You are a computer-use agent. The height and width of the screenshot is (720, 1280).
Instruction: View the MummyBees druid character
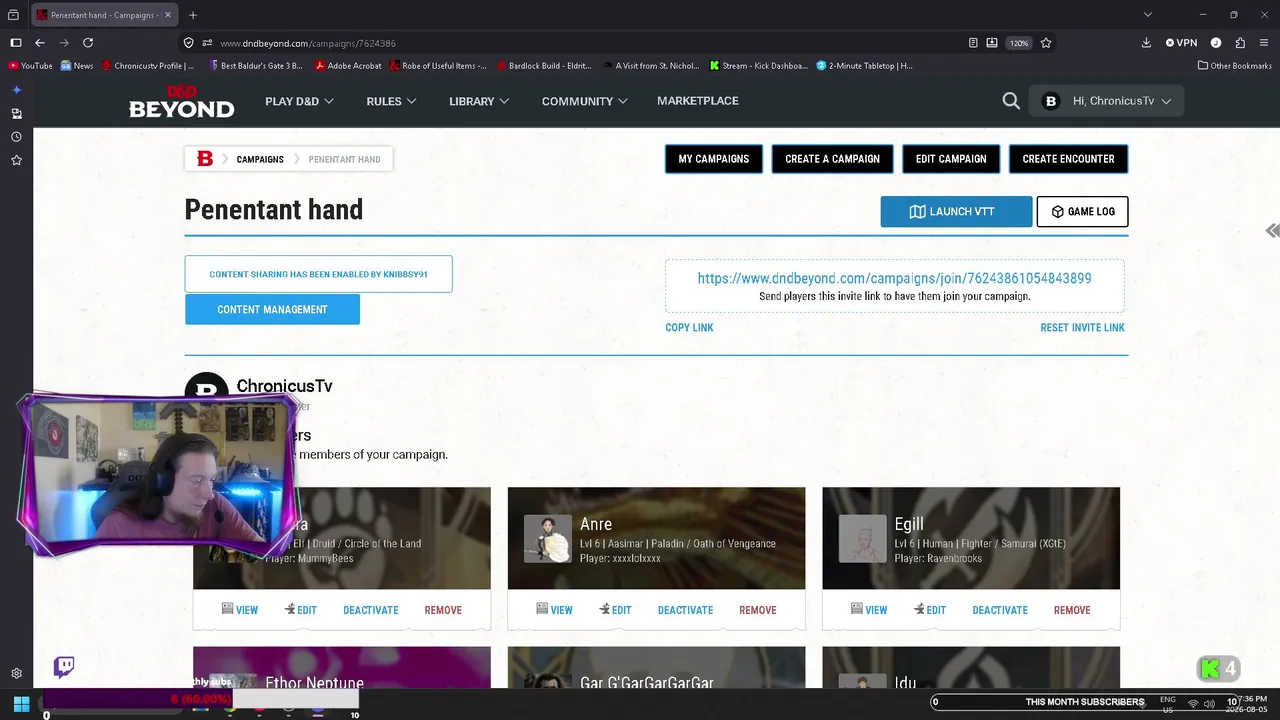pyautogui.click(x=239, y=610)
